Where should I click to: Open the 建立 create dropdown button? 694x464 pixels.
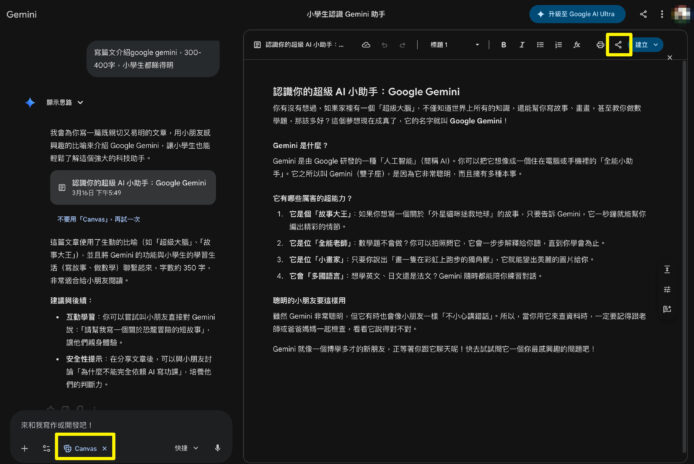pos(647,45)
